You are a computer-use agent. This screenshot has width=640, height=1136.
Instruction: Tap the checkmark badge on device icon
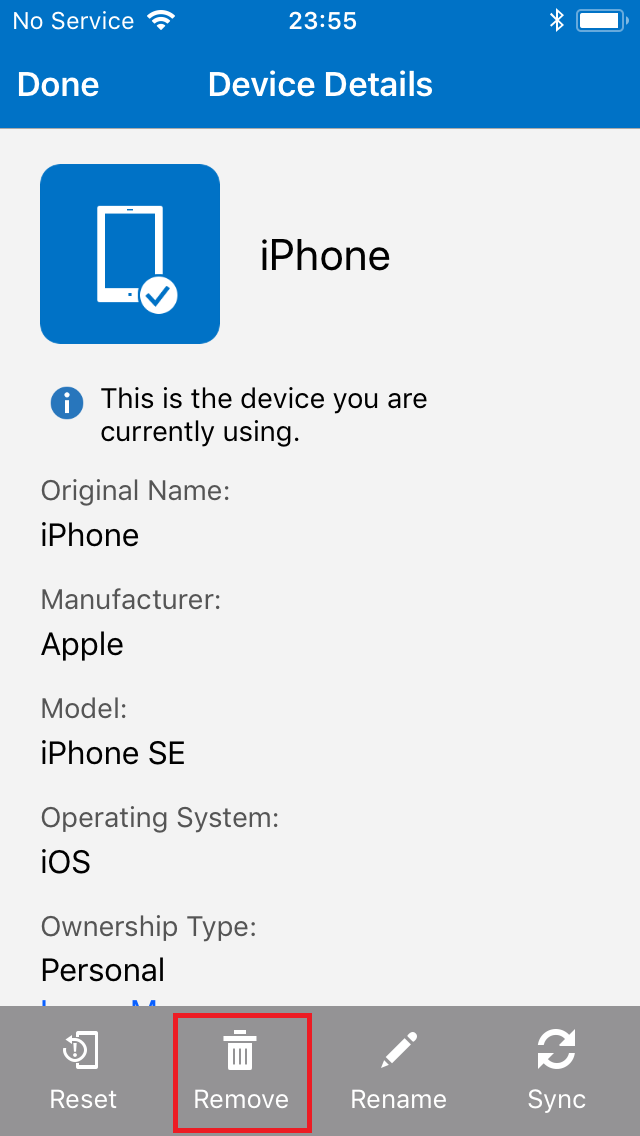coord(159,295)
